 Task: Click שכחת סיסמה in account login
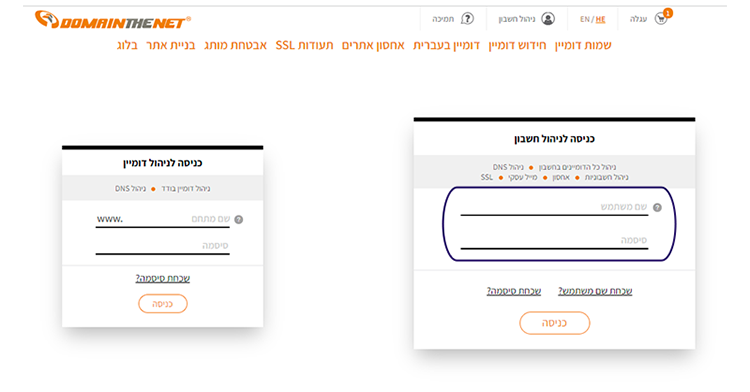(x=514, y=291)
